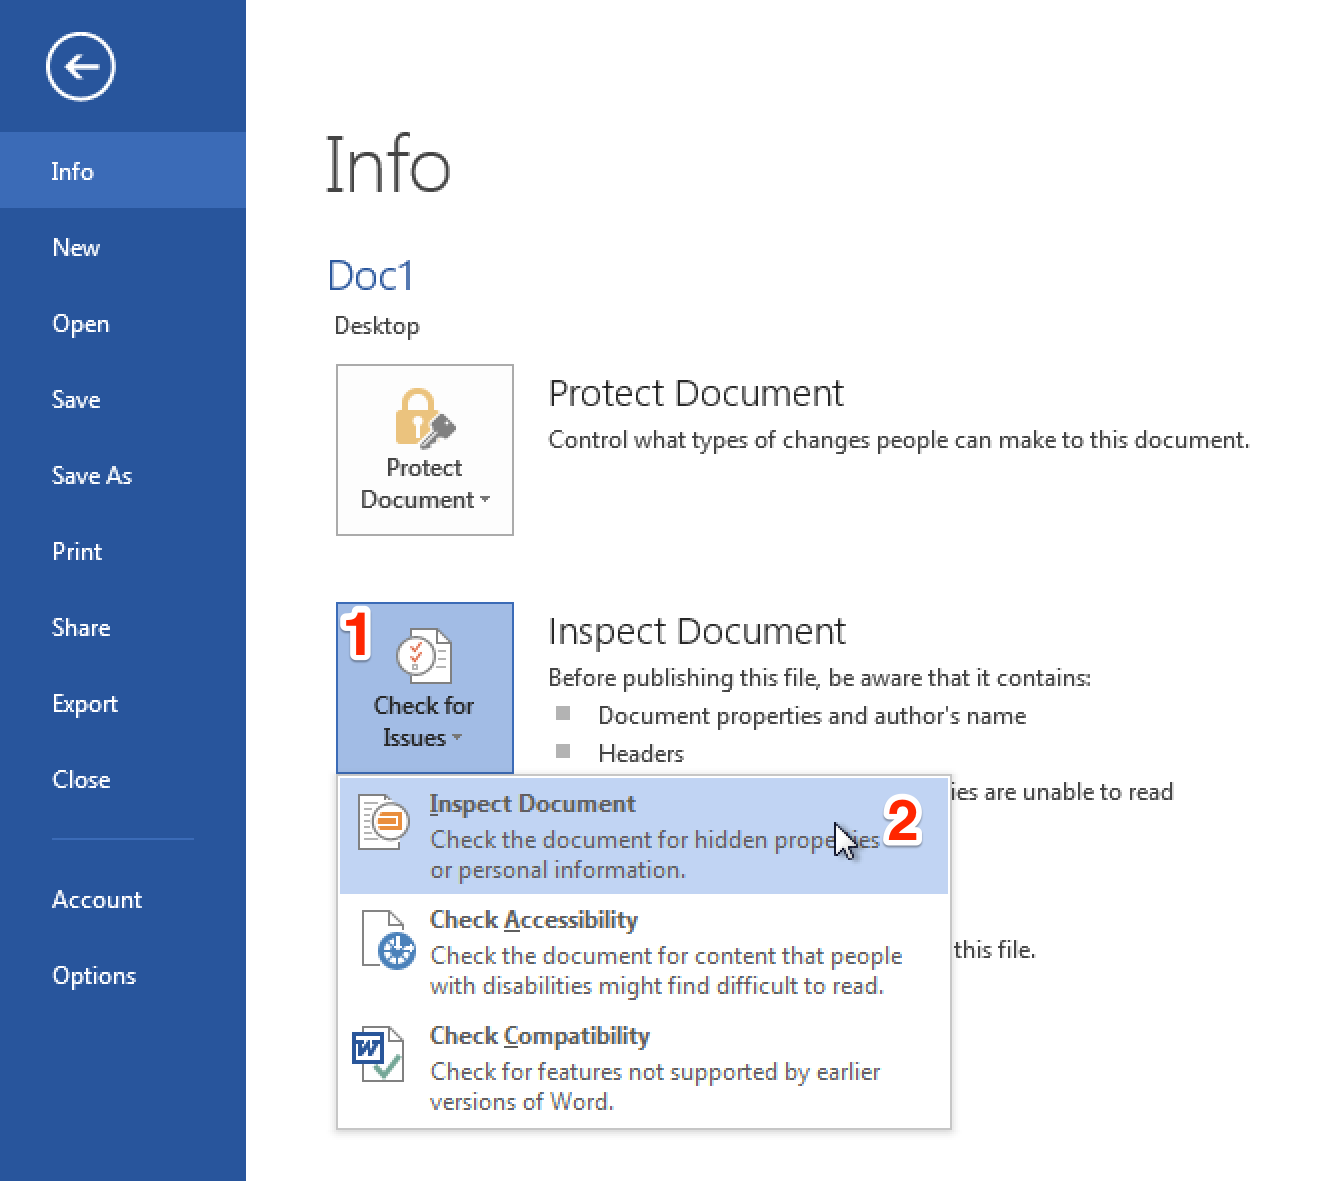The height and width of the screenshot is (1181, 1332).
Task: Choose Check Compatibility from the menu
Action: pos(539,1036)
